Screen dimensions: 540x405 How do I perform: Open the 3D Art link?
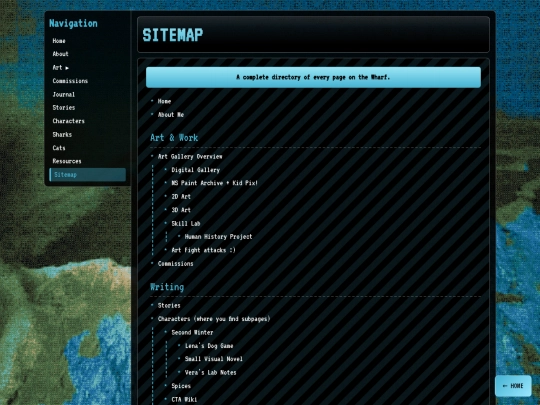[x=181, y=210]
